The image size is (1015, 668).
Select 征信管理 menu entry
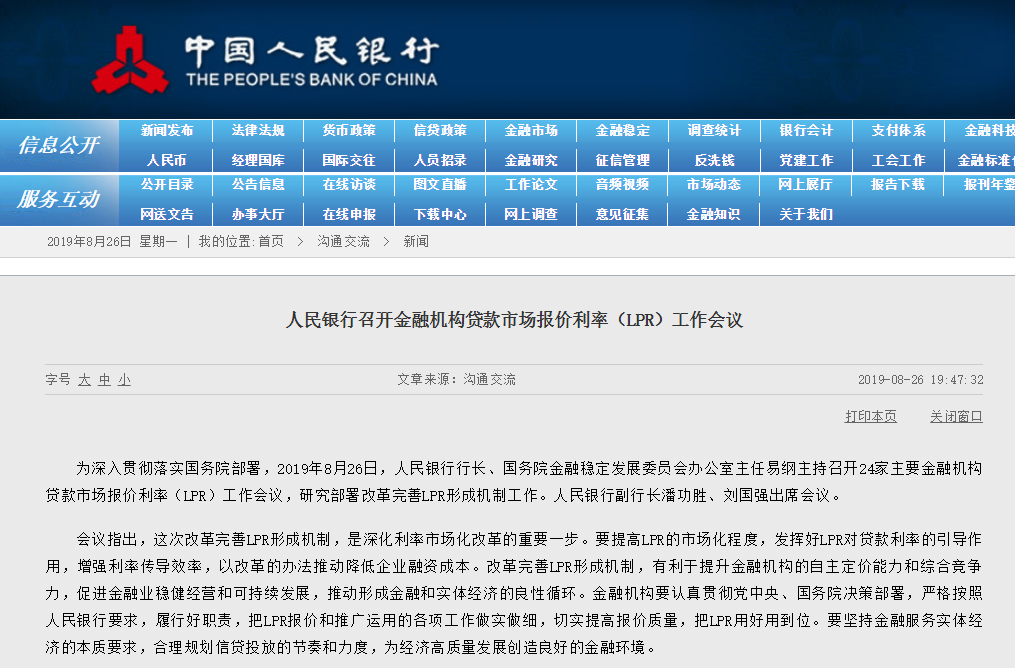click(623, 160)
